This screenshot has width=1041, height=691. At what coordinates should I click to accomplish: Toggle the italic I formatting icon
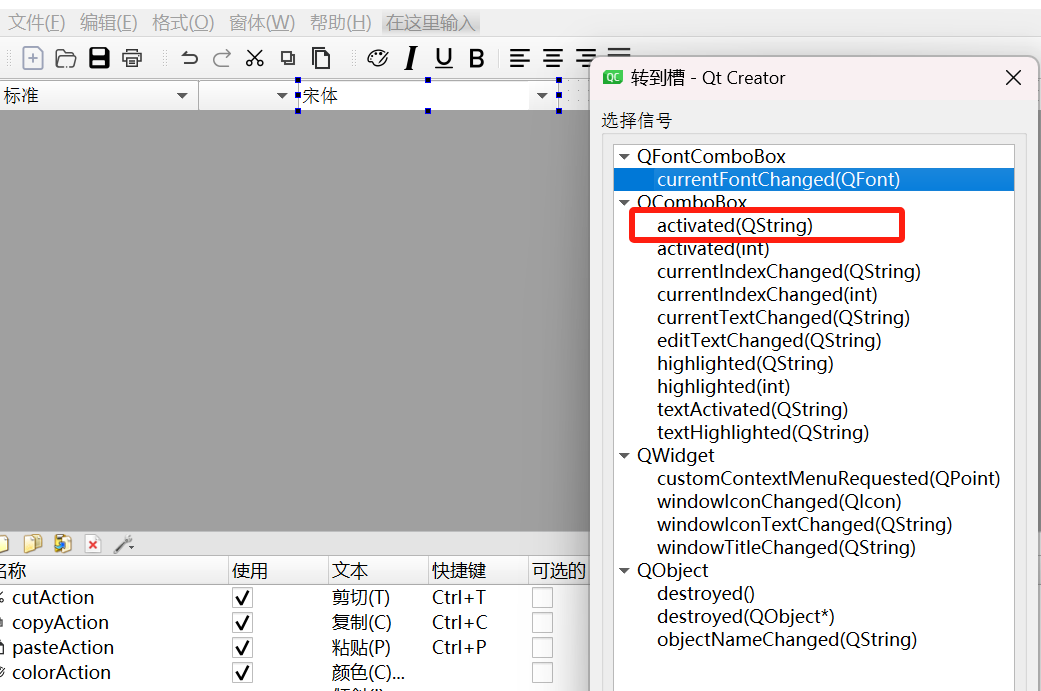pyautogui.click(x=411, y=58)
